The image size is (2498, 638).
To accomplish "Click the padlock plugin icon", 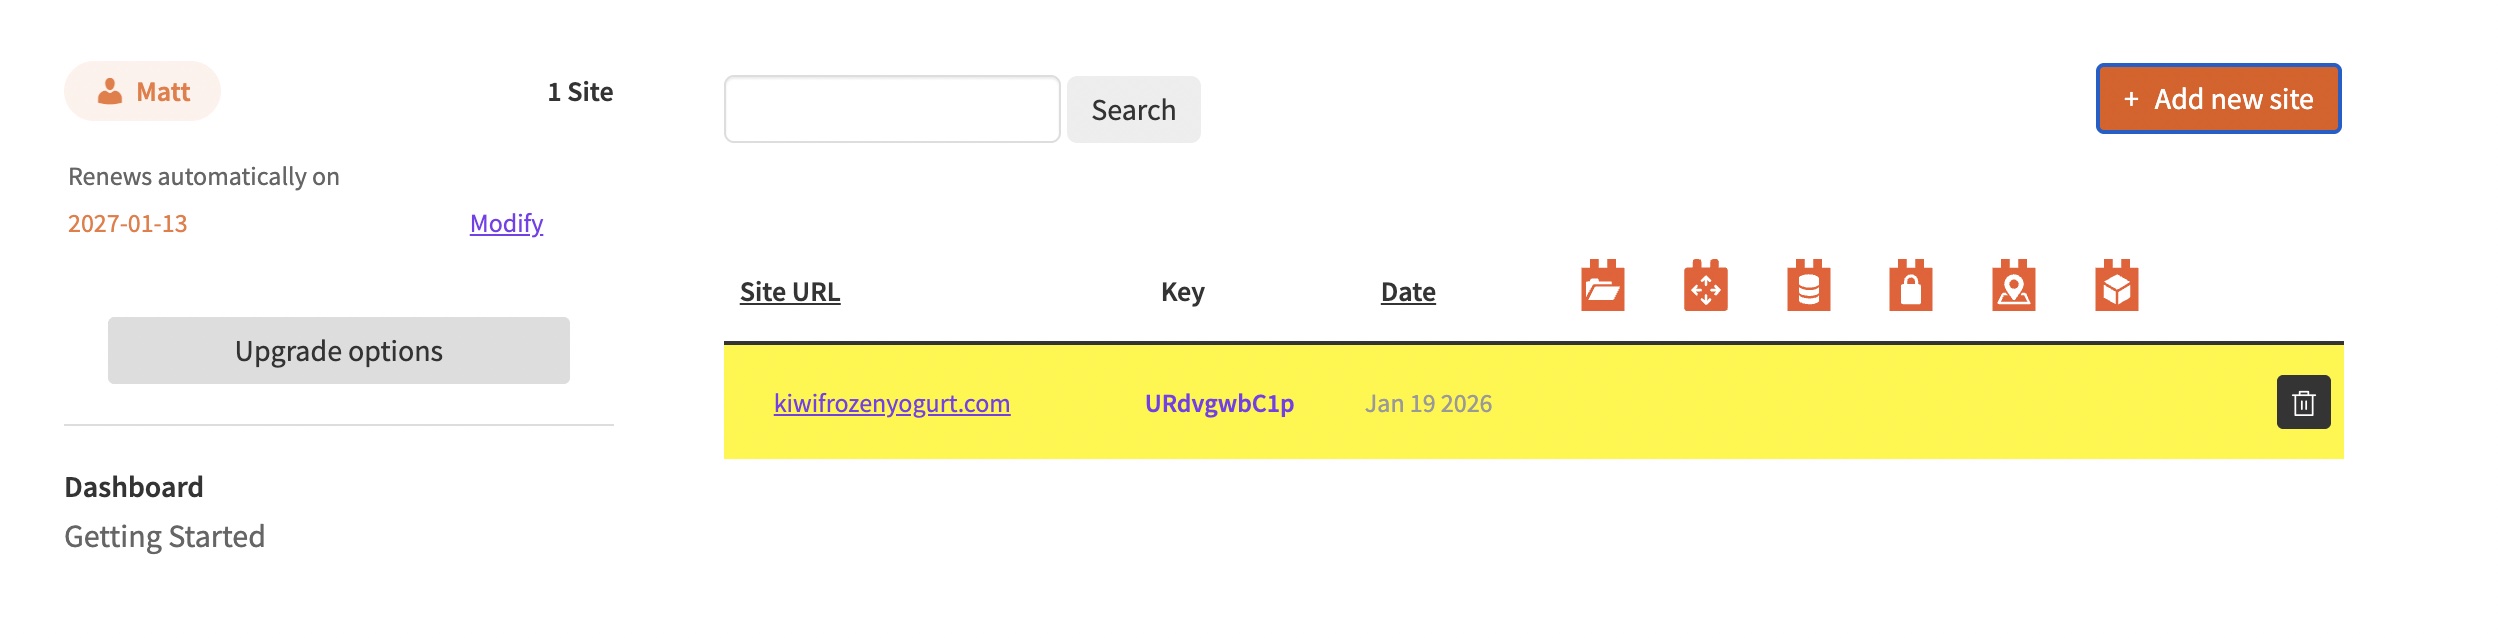I will [x=1910, y=287].
